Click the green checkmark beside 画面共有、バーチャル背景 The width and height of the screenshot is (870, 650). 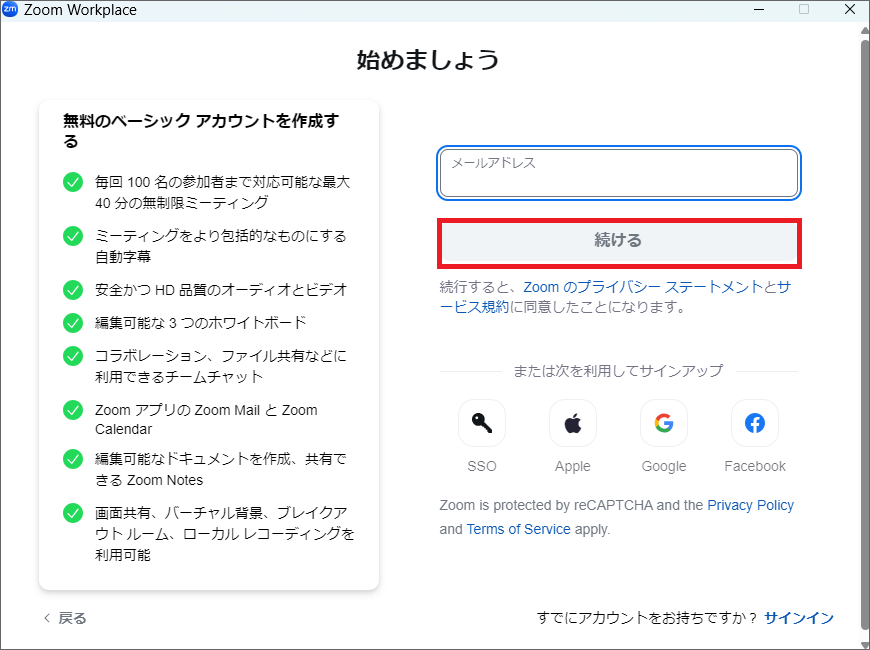73,513
